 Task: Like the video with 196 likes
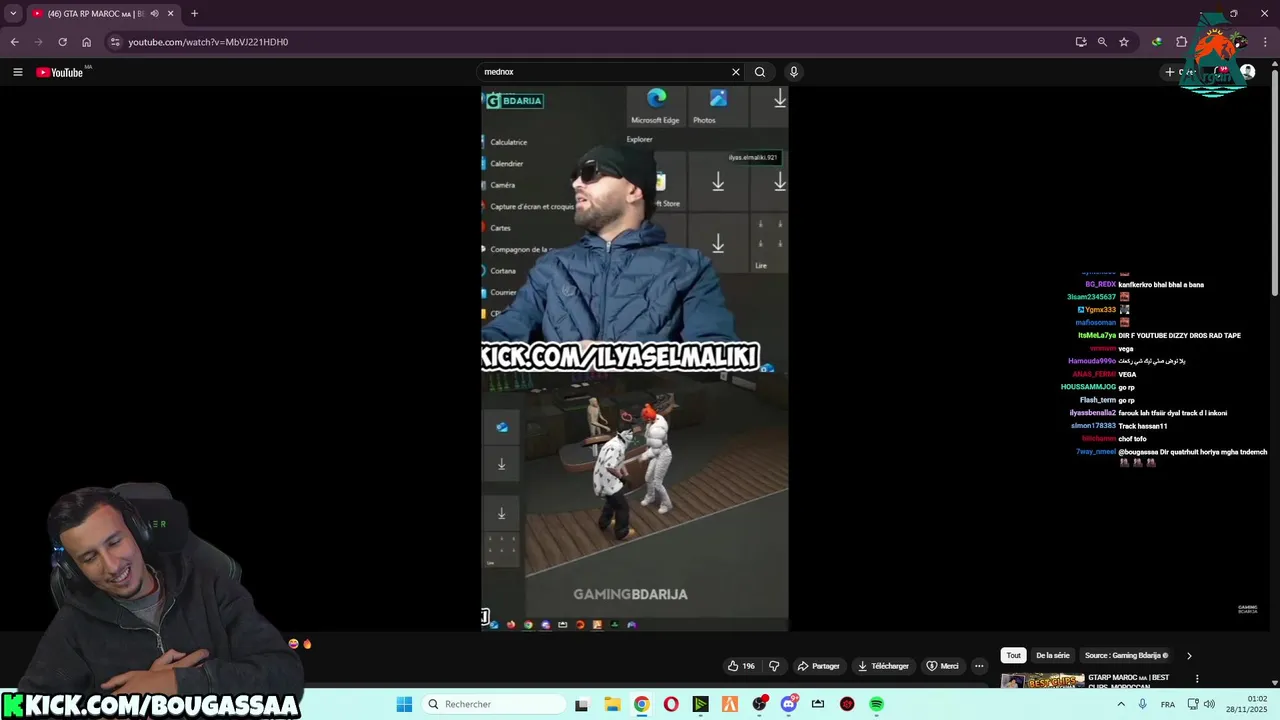click(741, 666)
